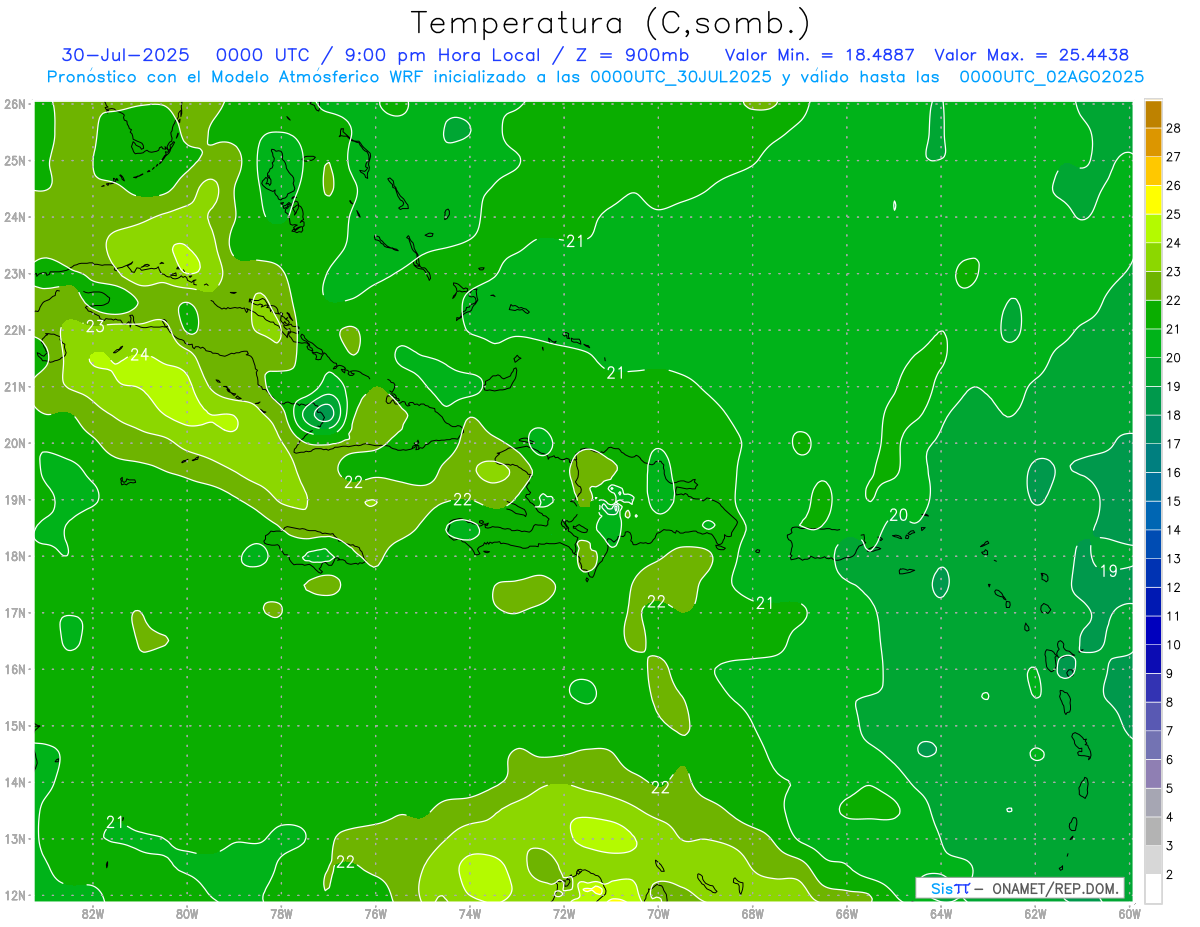Select the Valor Max. = 25.4438 readout
Image resolution: width=1200 pixels, height=927 pixels.
tap(1031, 55)
